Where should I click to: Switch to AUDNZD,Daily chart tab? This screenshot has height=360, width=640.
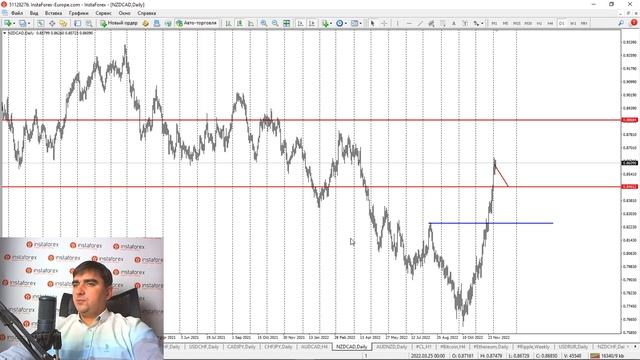pyautogui.click(x=391, y=347)
